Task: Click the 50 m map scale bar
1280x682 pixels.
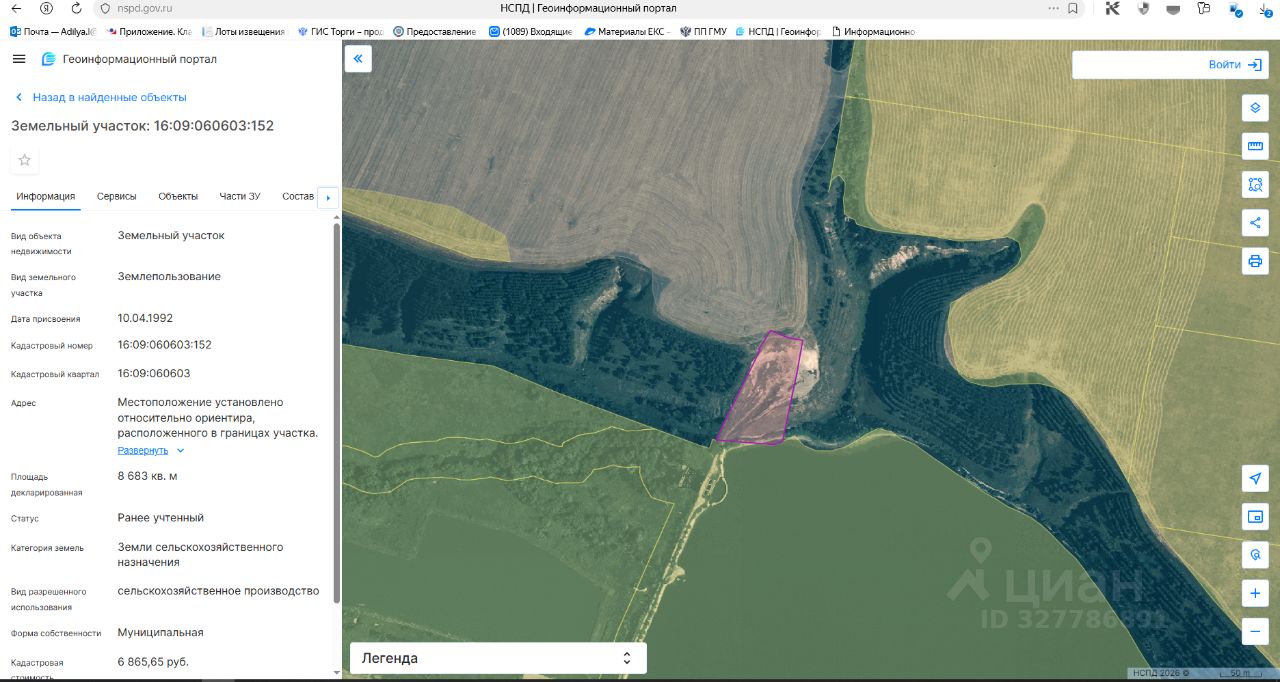Action: 1241,673
